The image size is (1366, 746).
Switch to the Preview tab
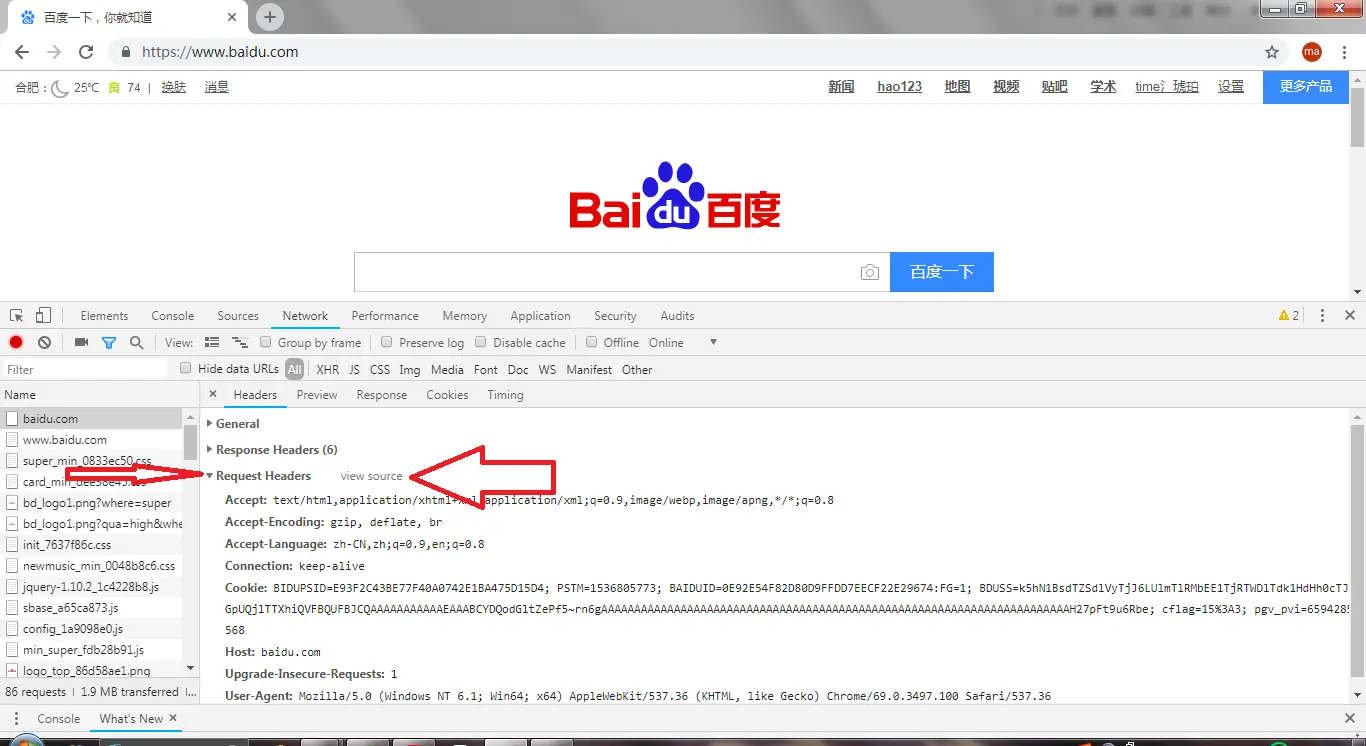[x=317, y=395]
